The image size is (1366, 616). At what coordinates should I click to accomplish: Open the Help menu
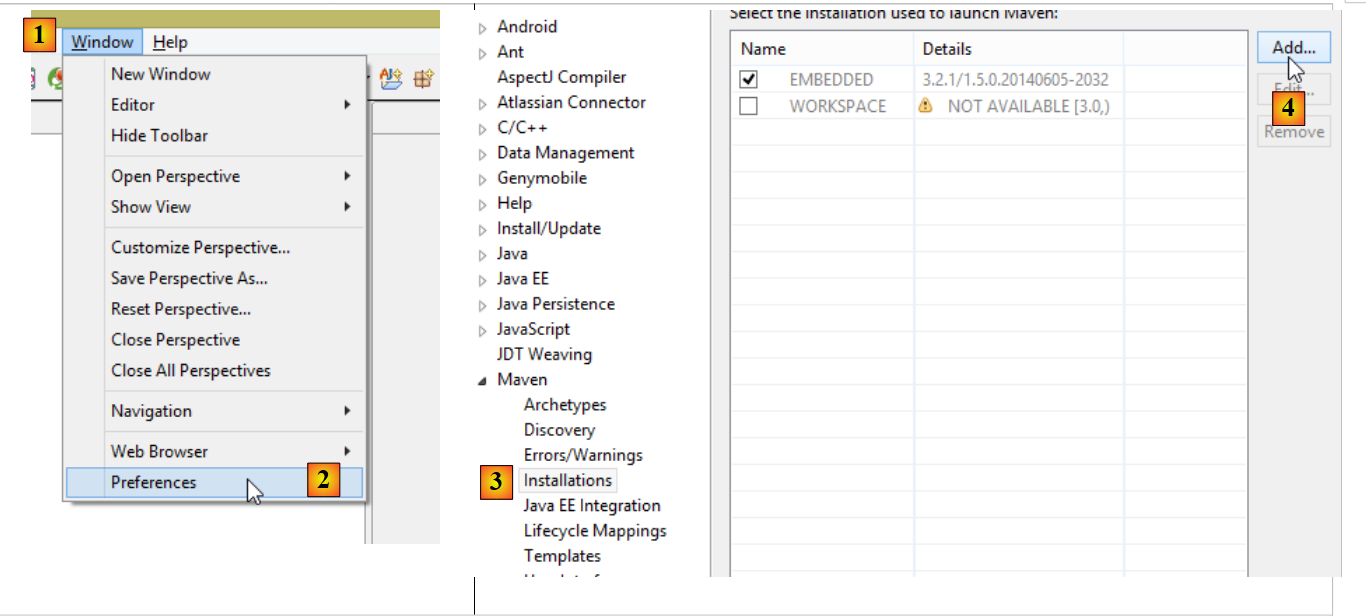click(170, 42)
